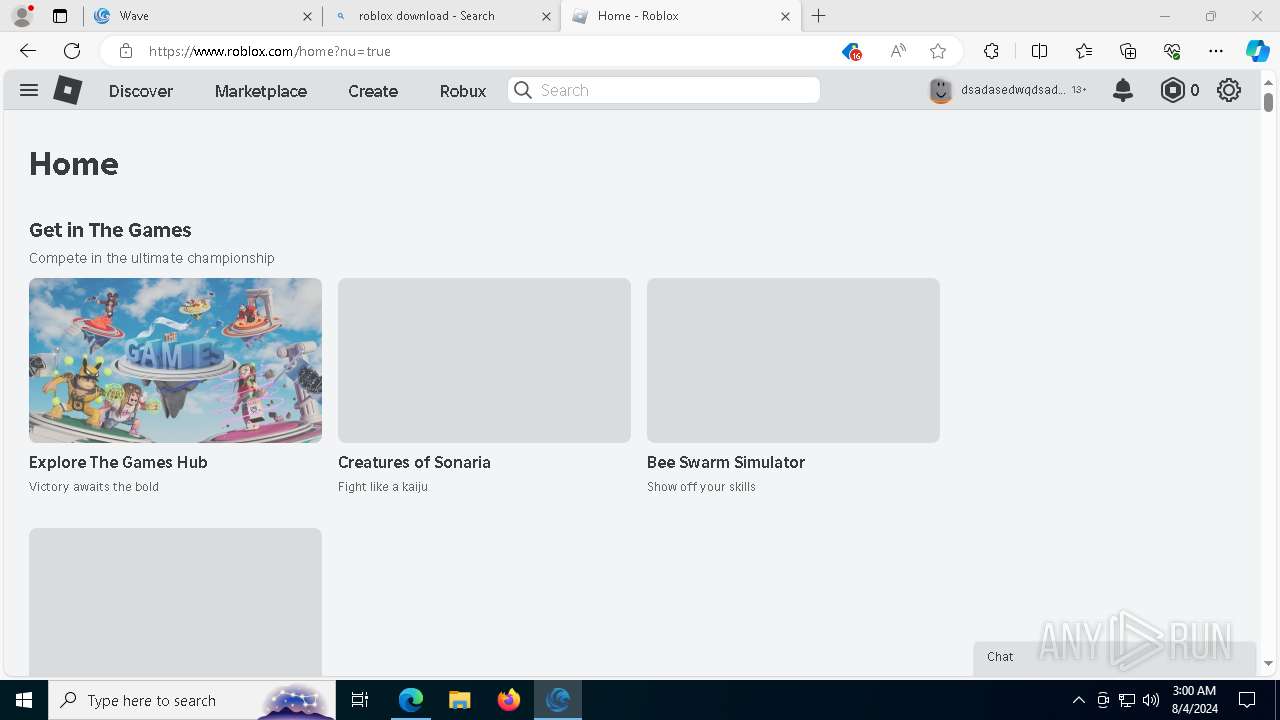Open Task View on the taskbar
This screenshot has width=1280, height=720.
tap(360, 700)
